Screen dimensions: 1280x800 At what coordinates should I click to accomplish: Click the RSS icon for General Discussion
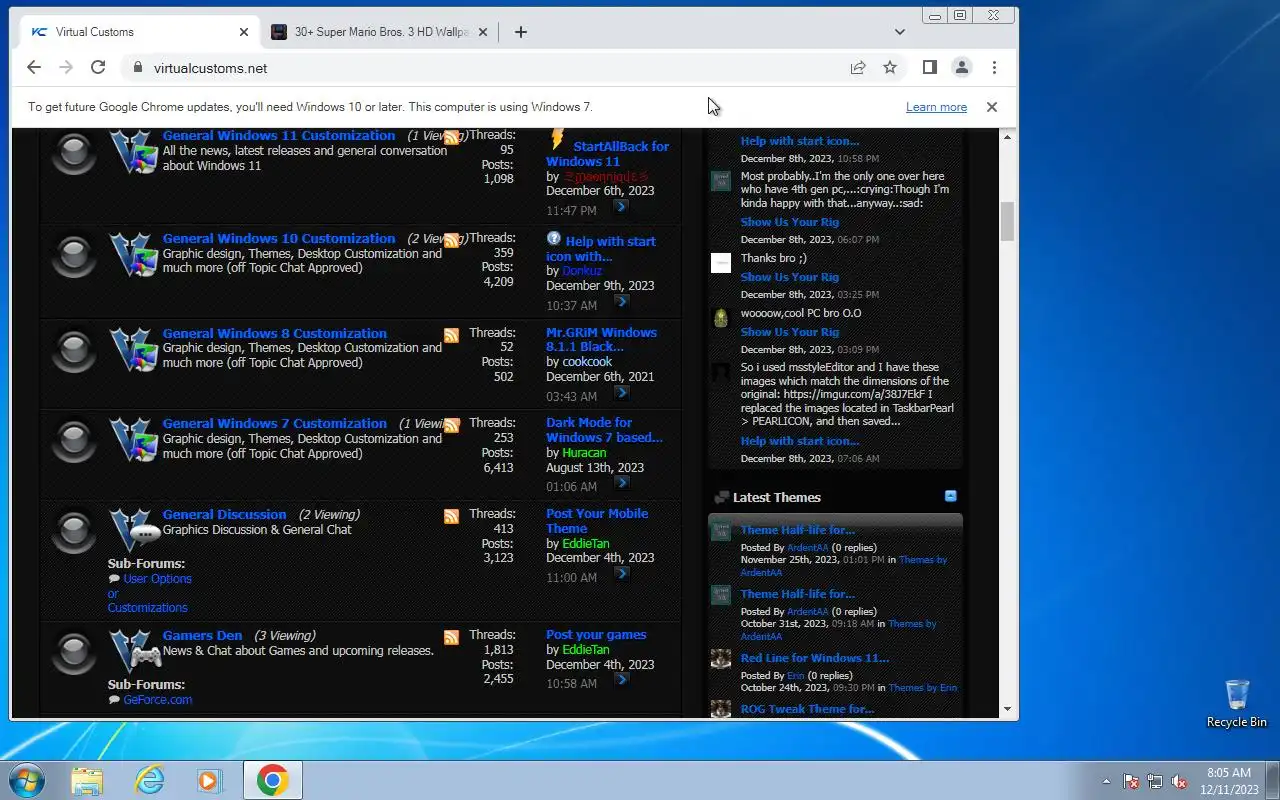452,517
